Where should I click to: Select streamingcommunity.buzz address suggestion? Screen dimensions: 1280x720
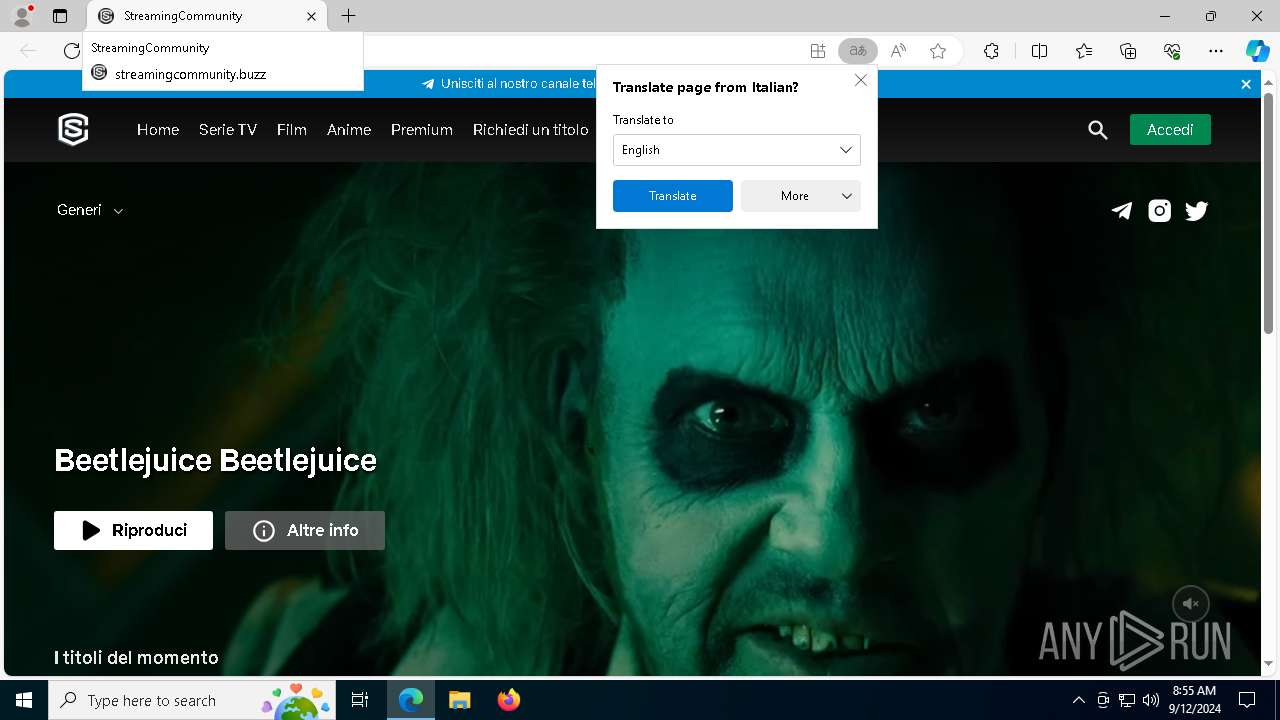(x=223, y=74)
